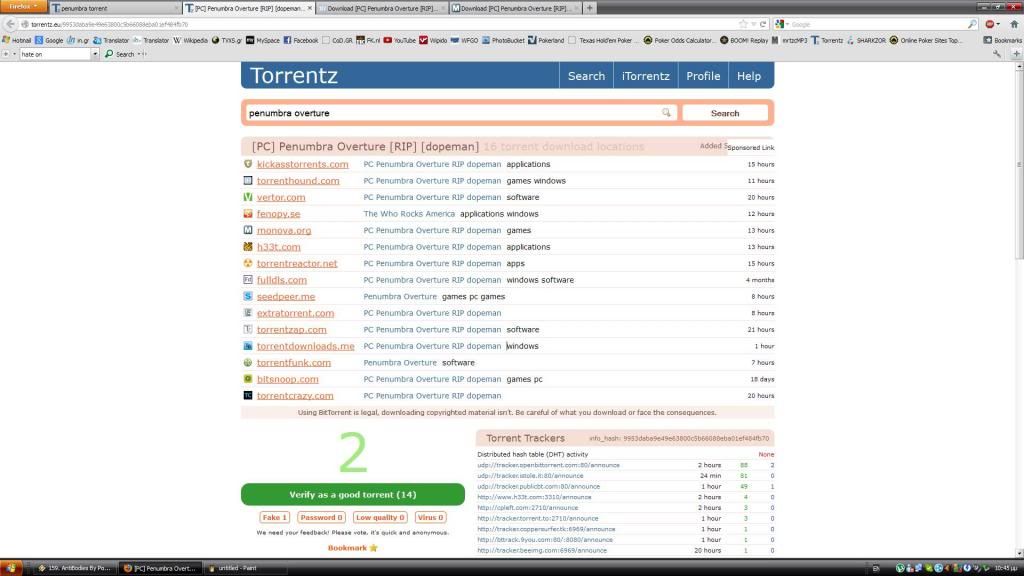Click the torrentzap.com site icon
1024x576 pixels.
(248, 329)
